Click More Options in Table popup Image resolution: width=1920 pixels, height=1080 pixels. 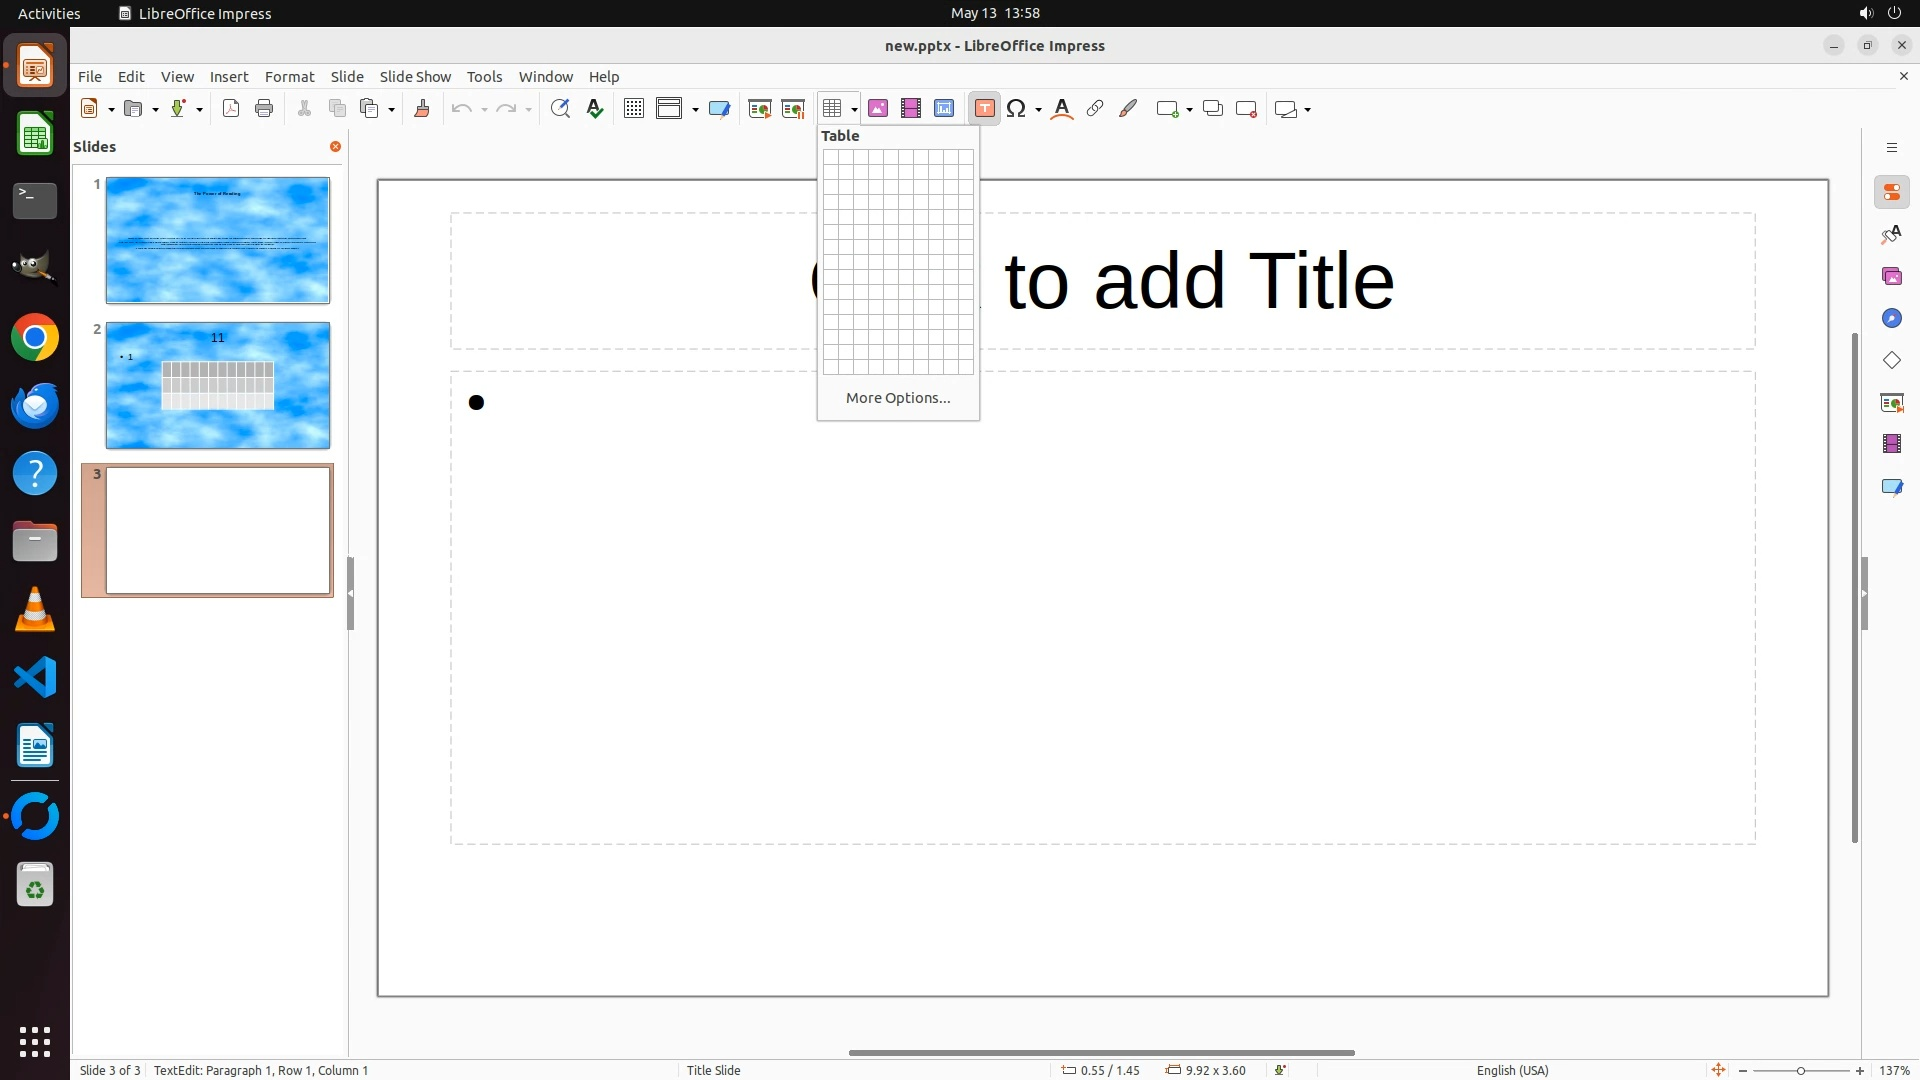tap(897, 398)
